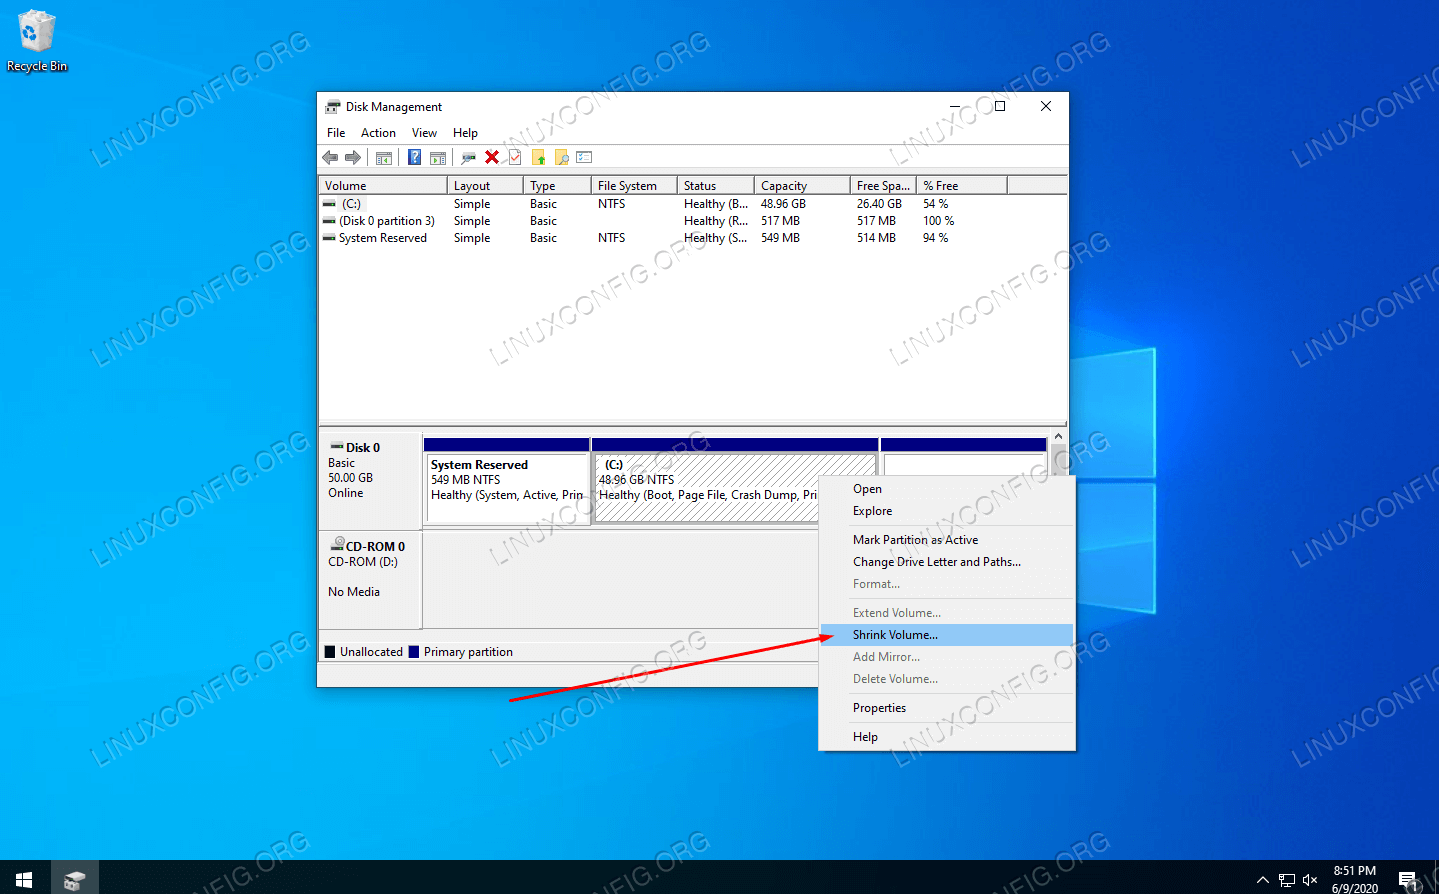Click the 26.40 GB free space cell

click(x=879, y=204)
